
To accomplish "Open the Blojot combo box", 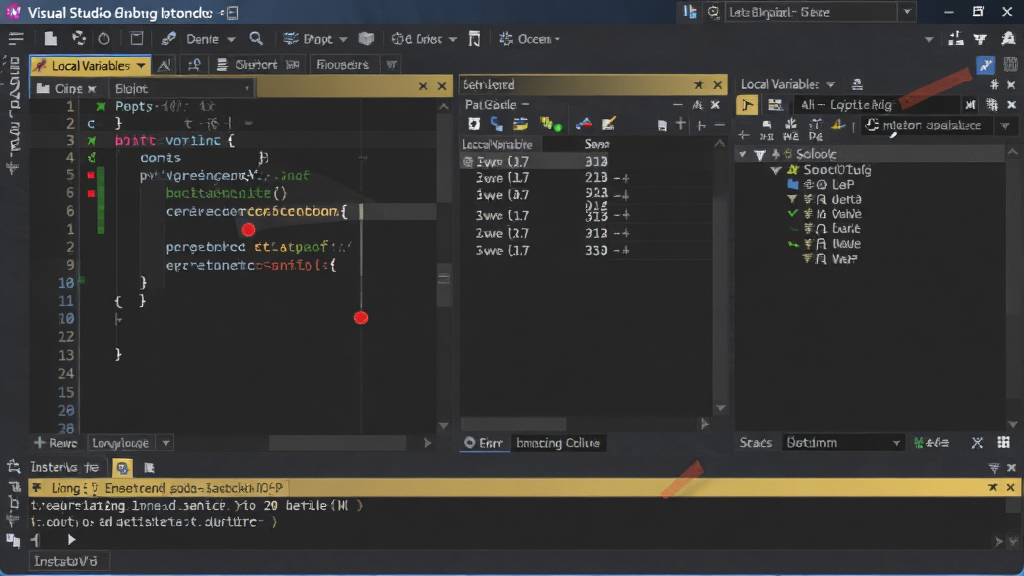I will click(x=182, y=88).
